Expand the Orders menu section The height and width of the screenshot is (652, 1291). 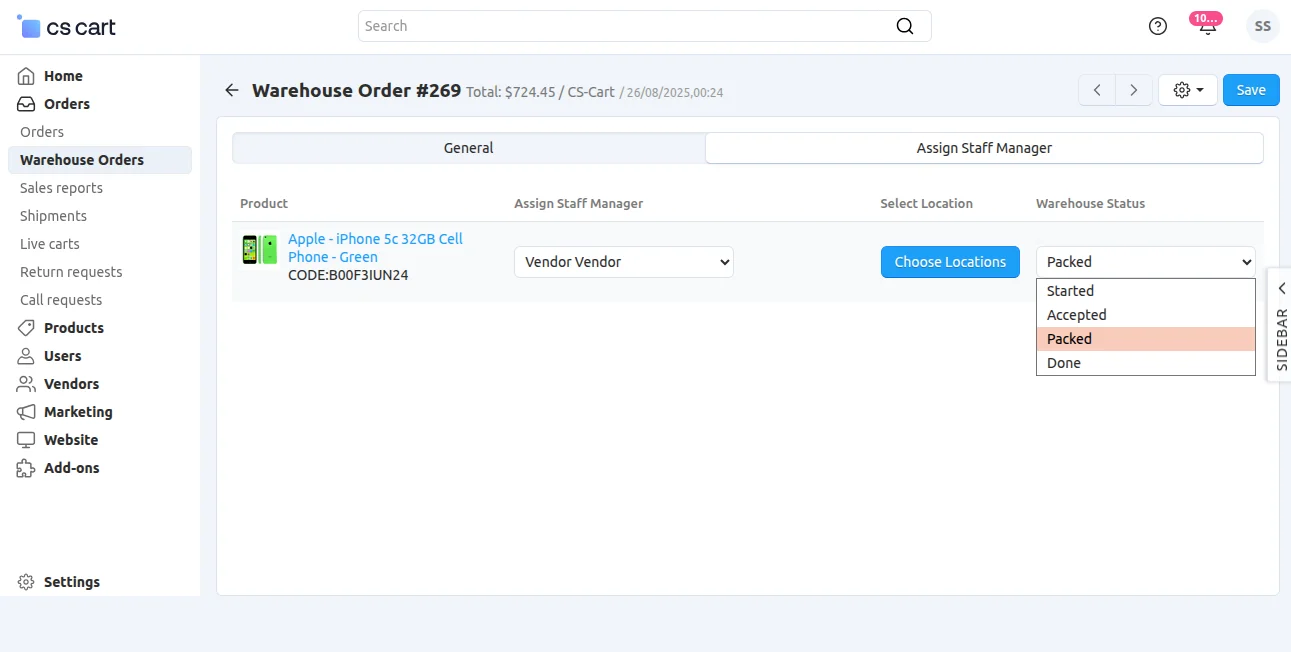point(67,104)
